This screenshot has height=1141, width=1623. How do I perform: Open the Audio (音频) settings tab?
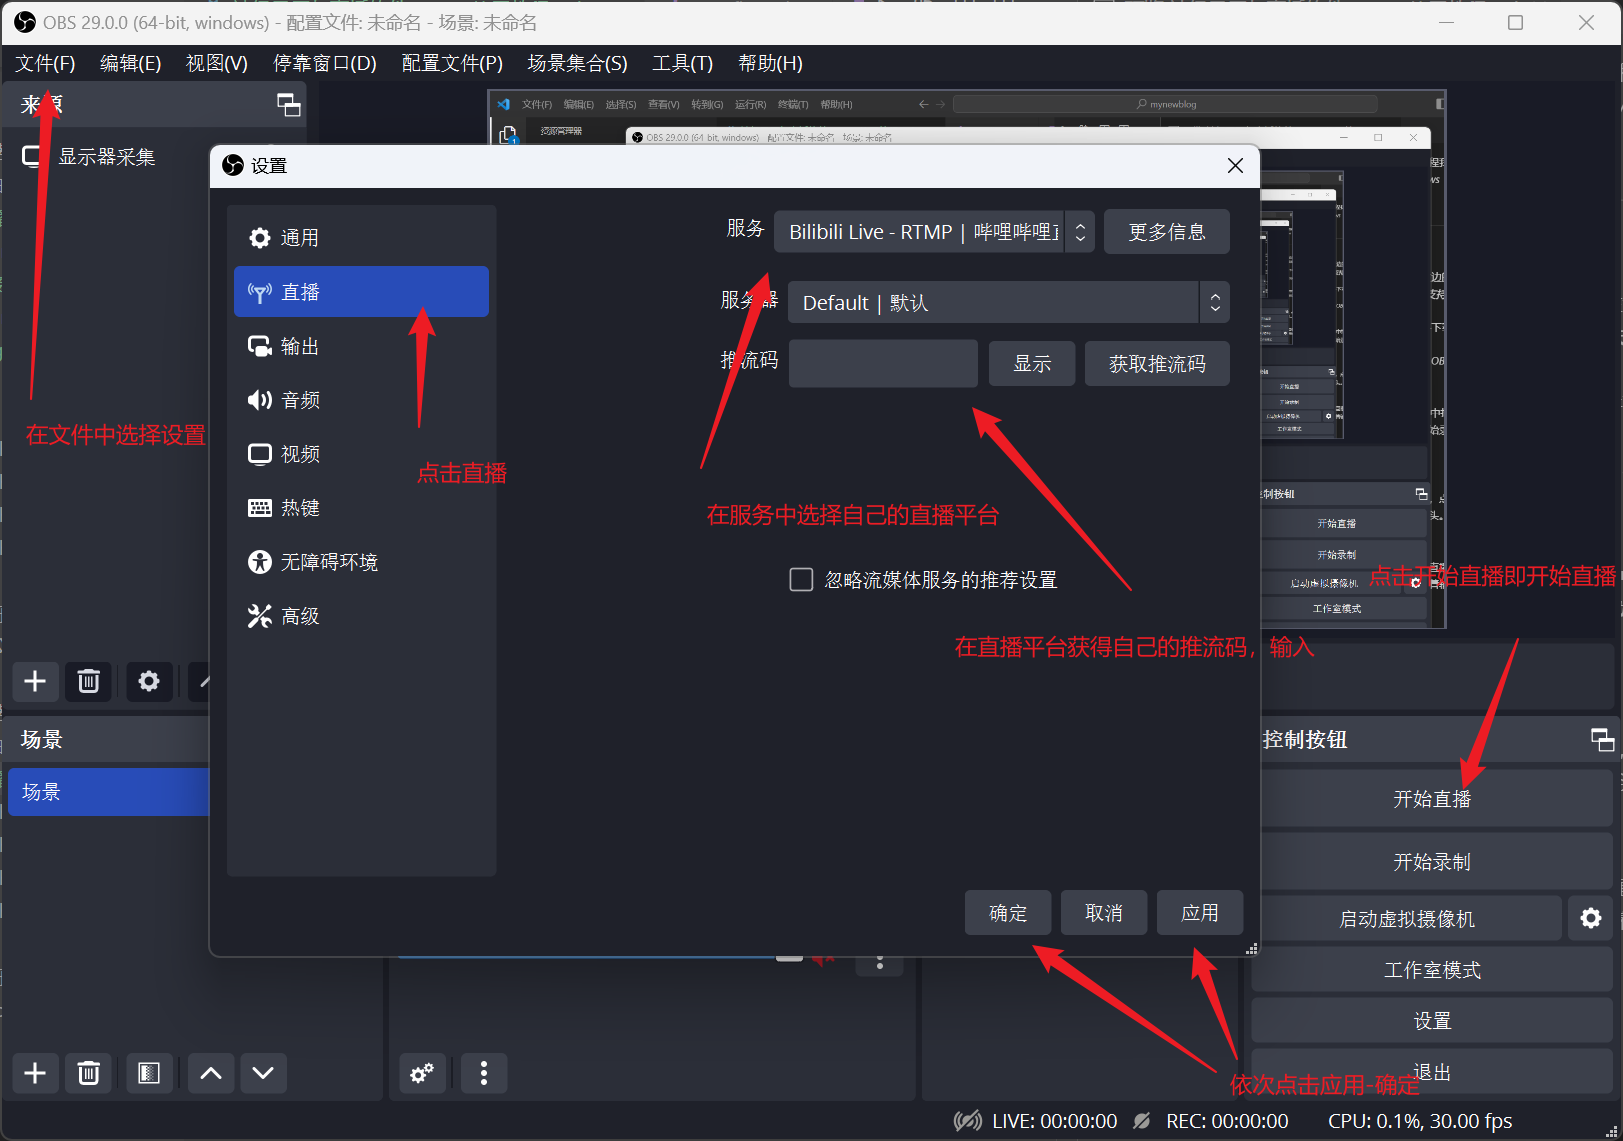(361, 400)
